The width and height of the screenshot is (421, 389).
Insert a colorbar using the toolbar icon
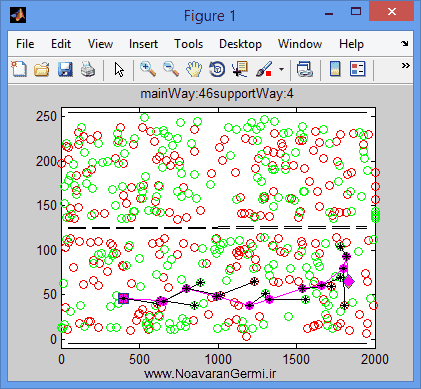335,69
